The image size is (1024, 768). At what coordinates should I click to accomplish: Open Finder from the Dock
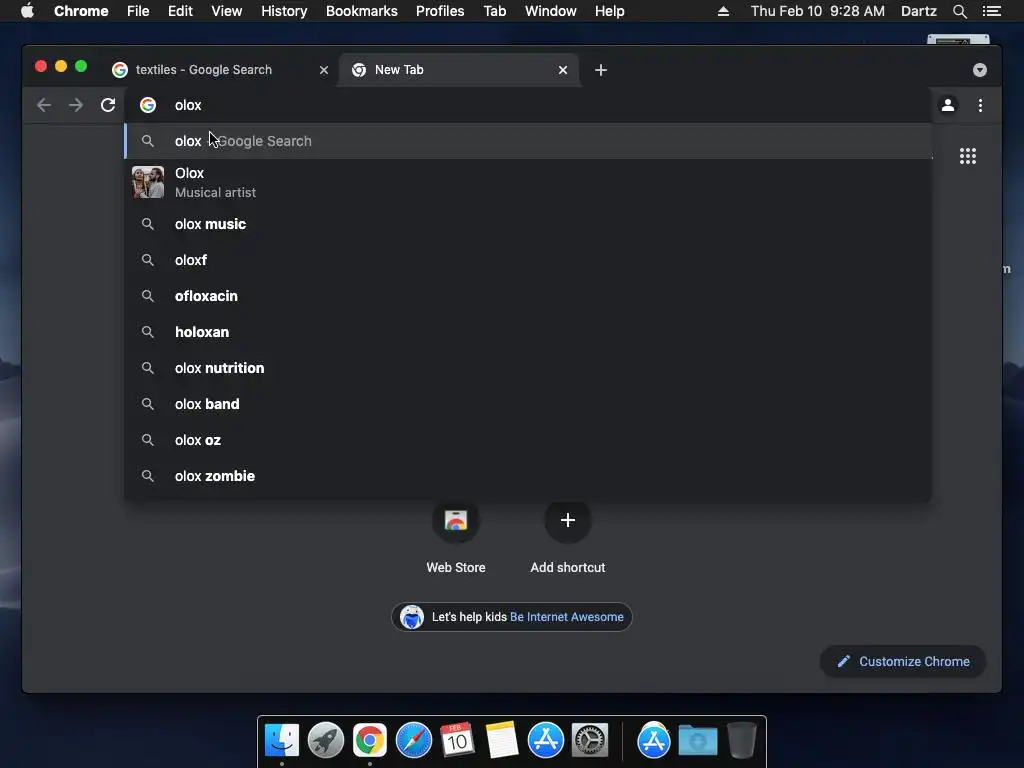[282, 740]
